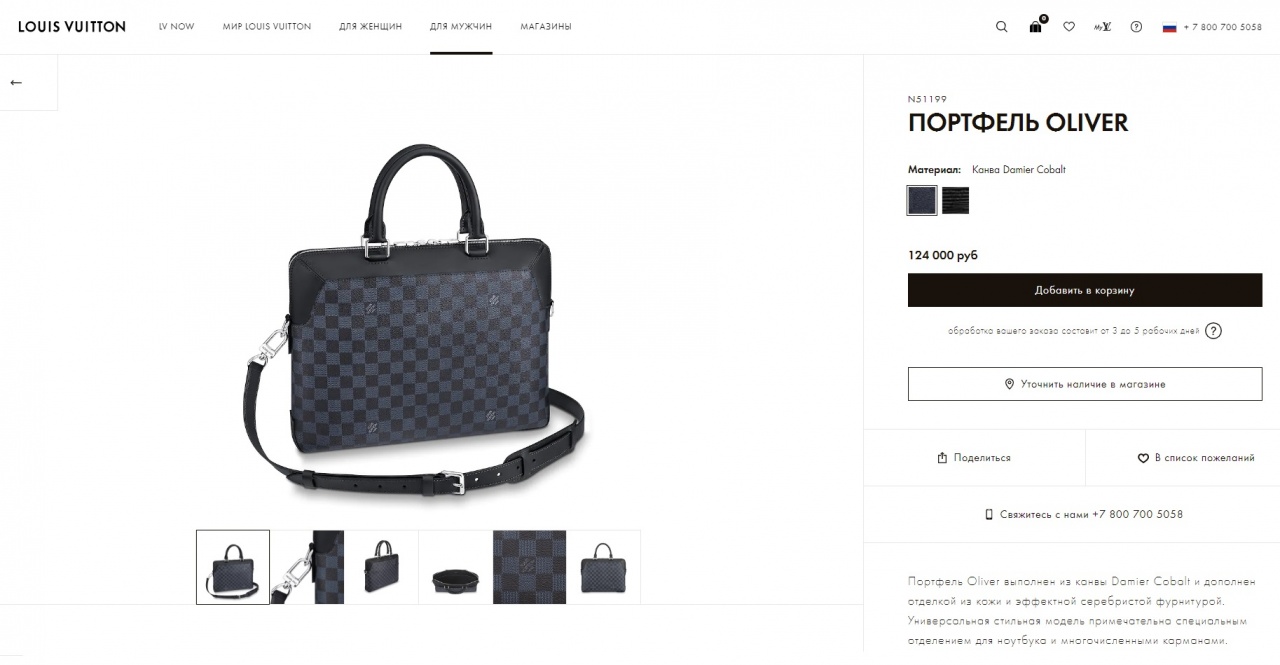1280x665 pixels.
Task: Open the MyLV account icon
Action: tap(1102, 27)
